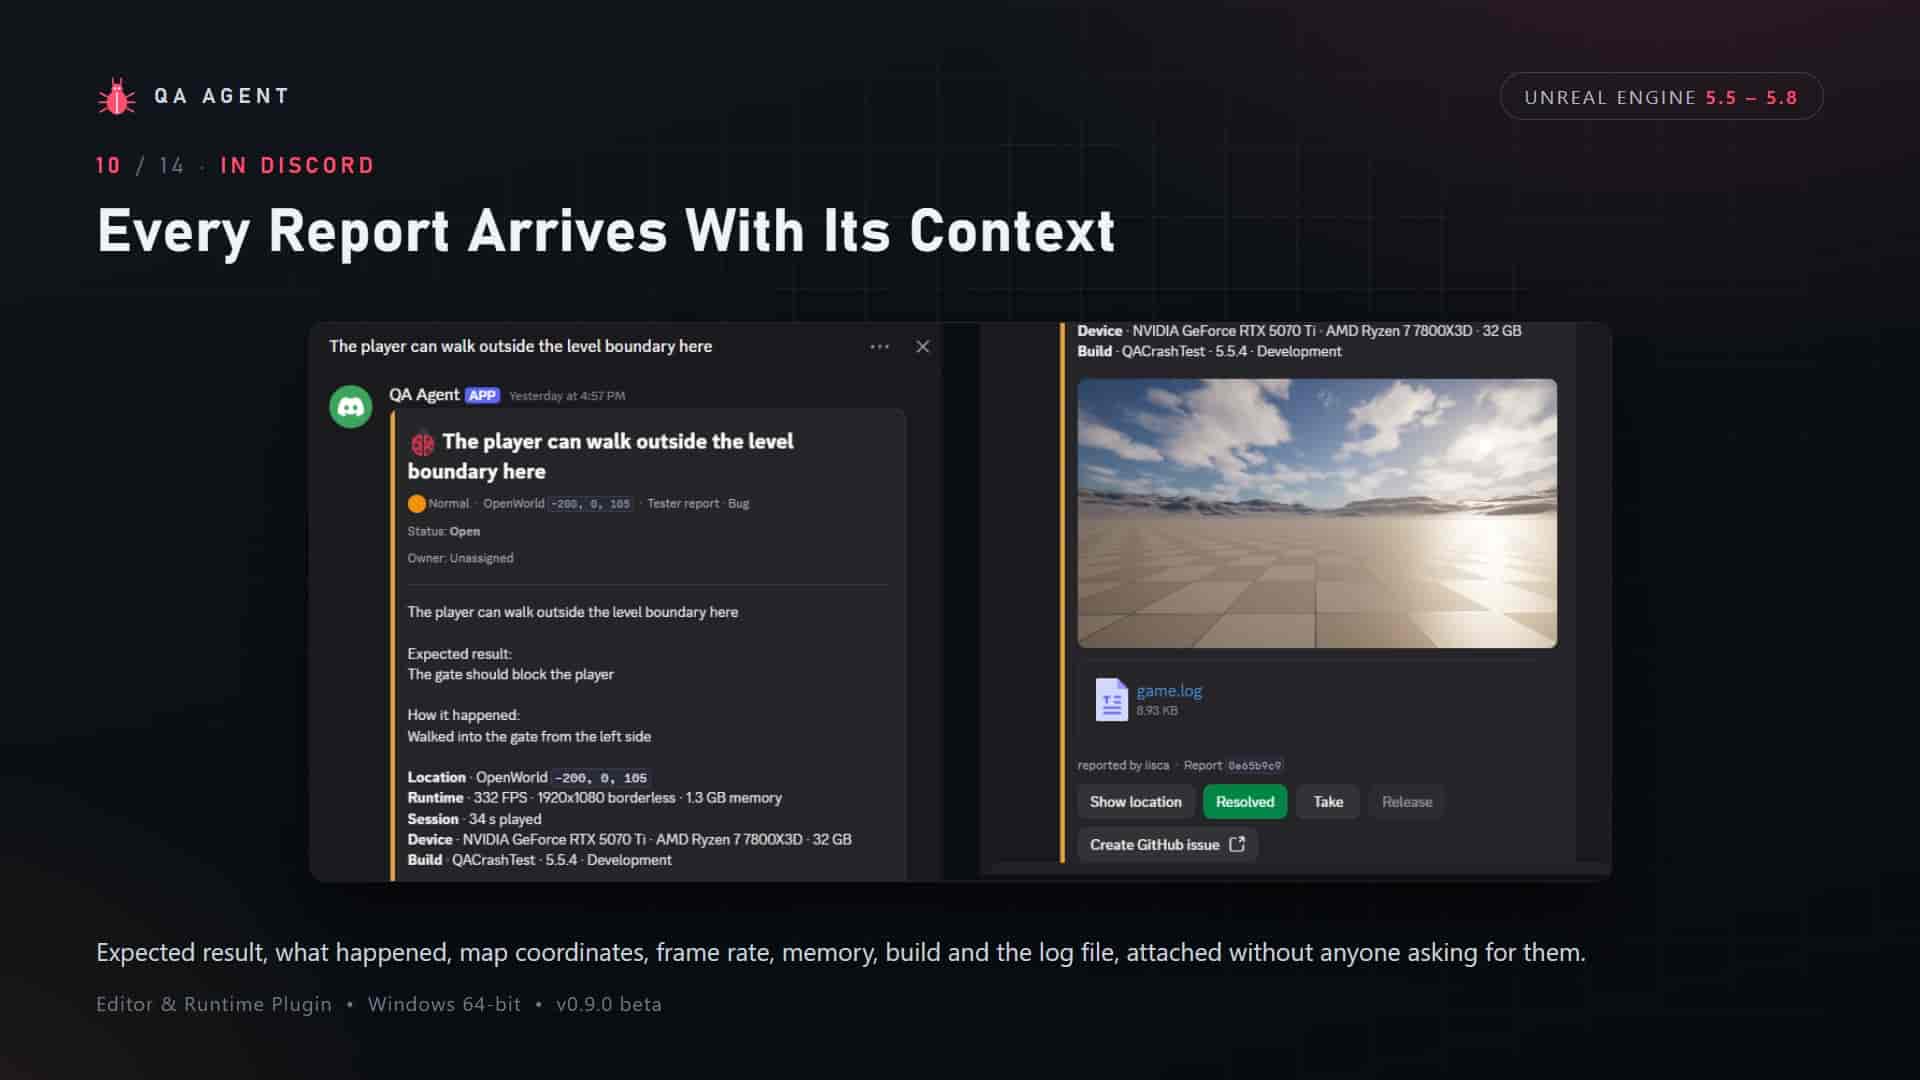Click the Show location button
This screenshot has width=1920, height=1080.
(x=1136, y=802)
